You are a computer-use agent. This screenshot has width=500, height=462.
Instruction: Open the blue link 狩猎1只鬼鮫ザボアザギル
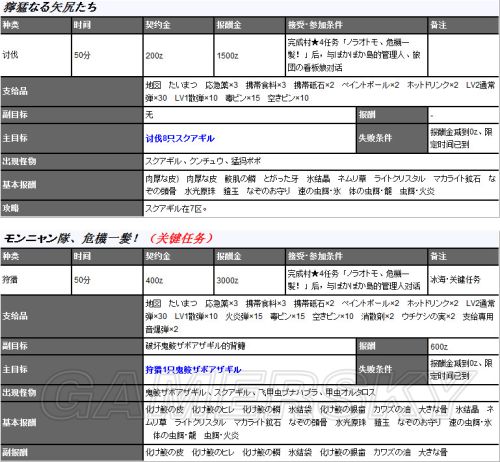pos(193,370)
